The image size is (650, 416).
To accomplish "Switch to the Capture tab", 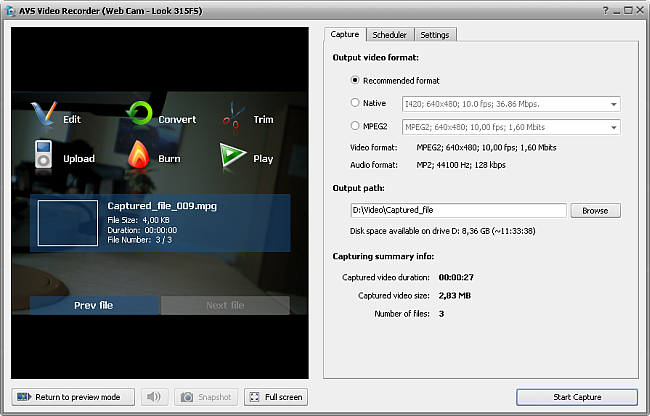I will 345,34.
